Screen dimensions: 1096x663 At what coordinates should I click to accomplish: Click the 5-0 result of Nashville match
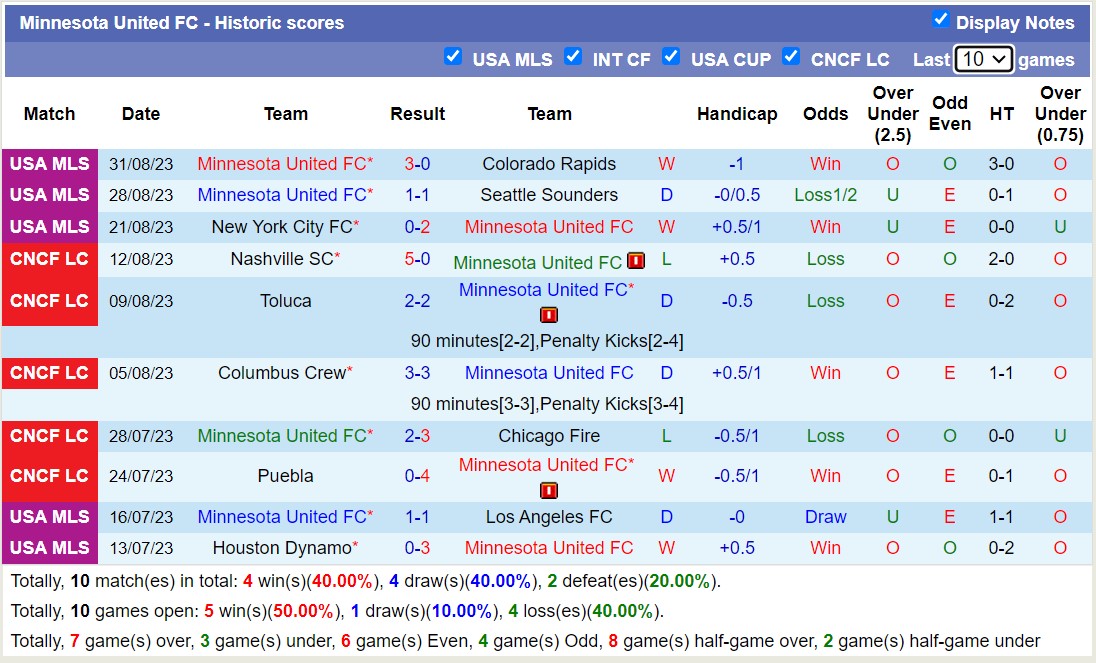point(417,259)
